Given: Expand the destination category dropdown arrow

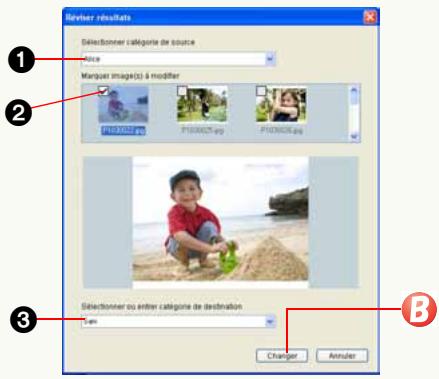Looking at the screenshot, I should coord(270,322).
